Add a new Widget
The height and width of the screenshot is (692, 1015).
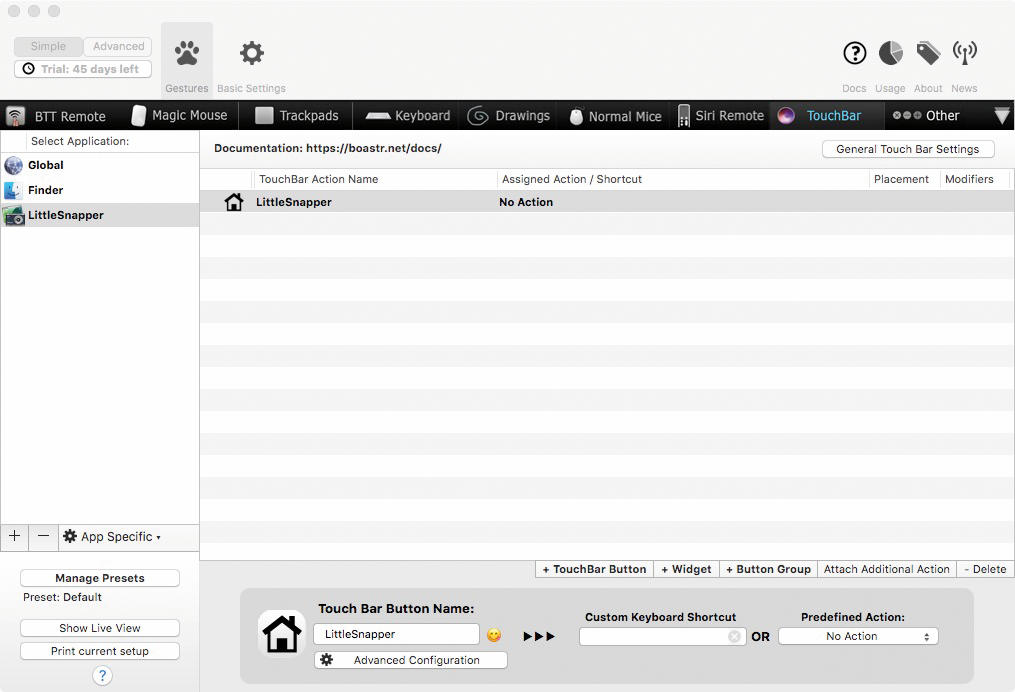(x=686, y=570)
